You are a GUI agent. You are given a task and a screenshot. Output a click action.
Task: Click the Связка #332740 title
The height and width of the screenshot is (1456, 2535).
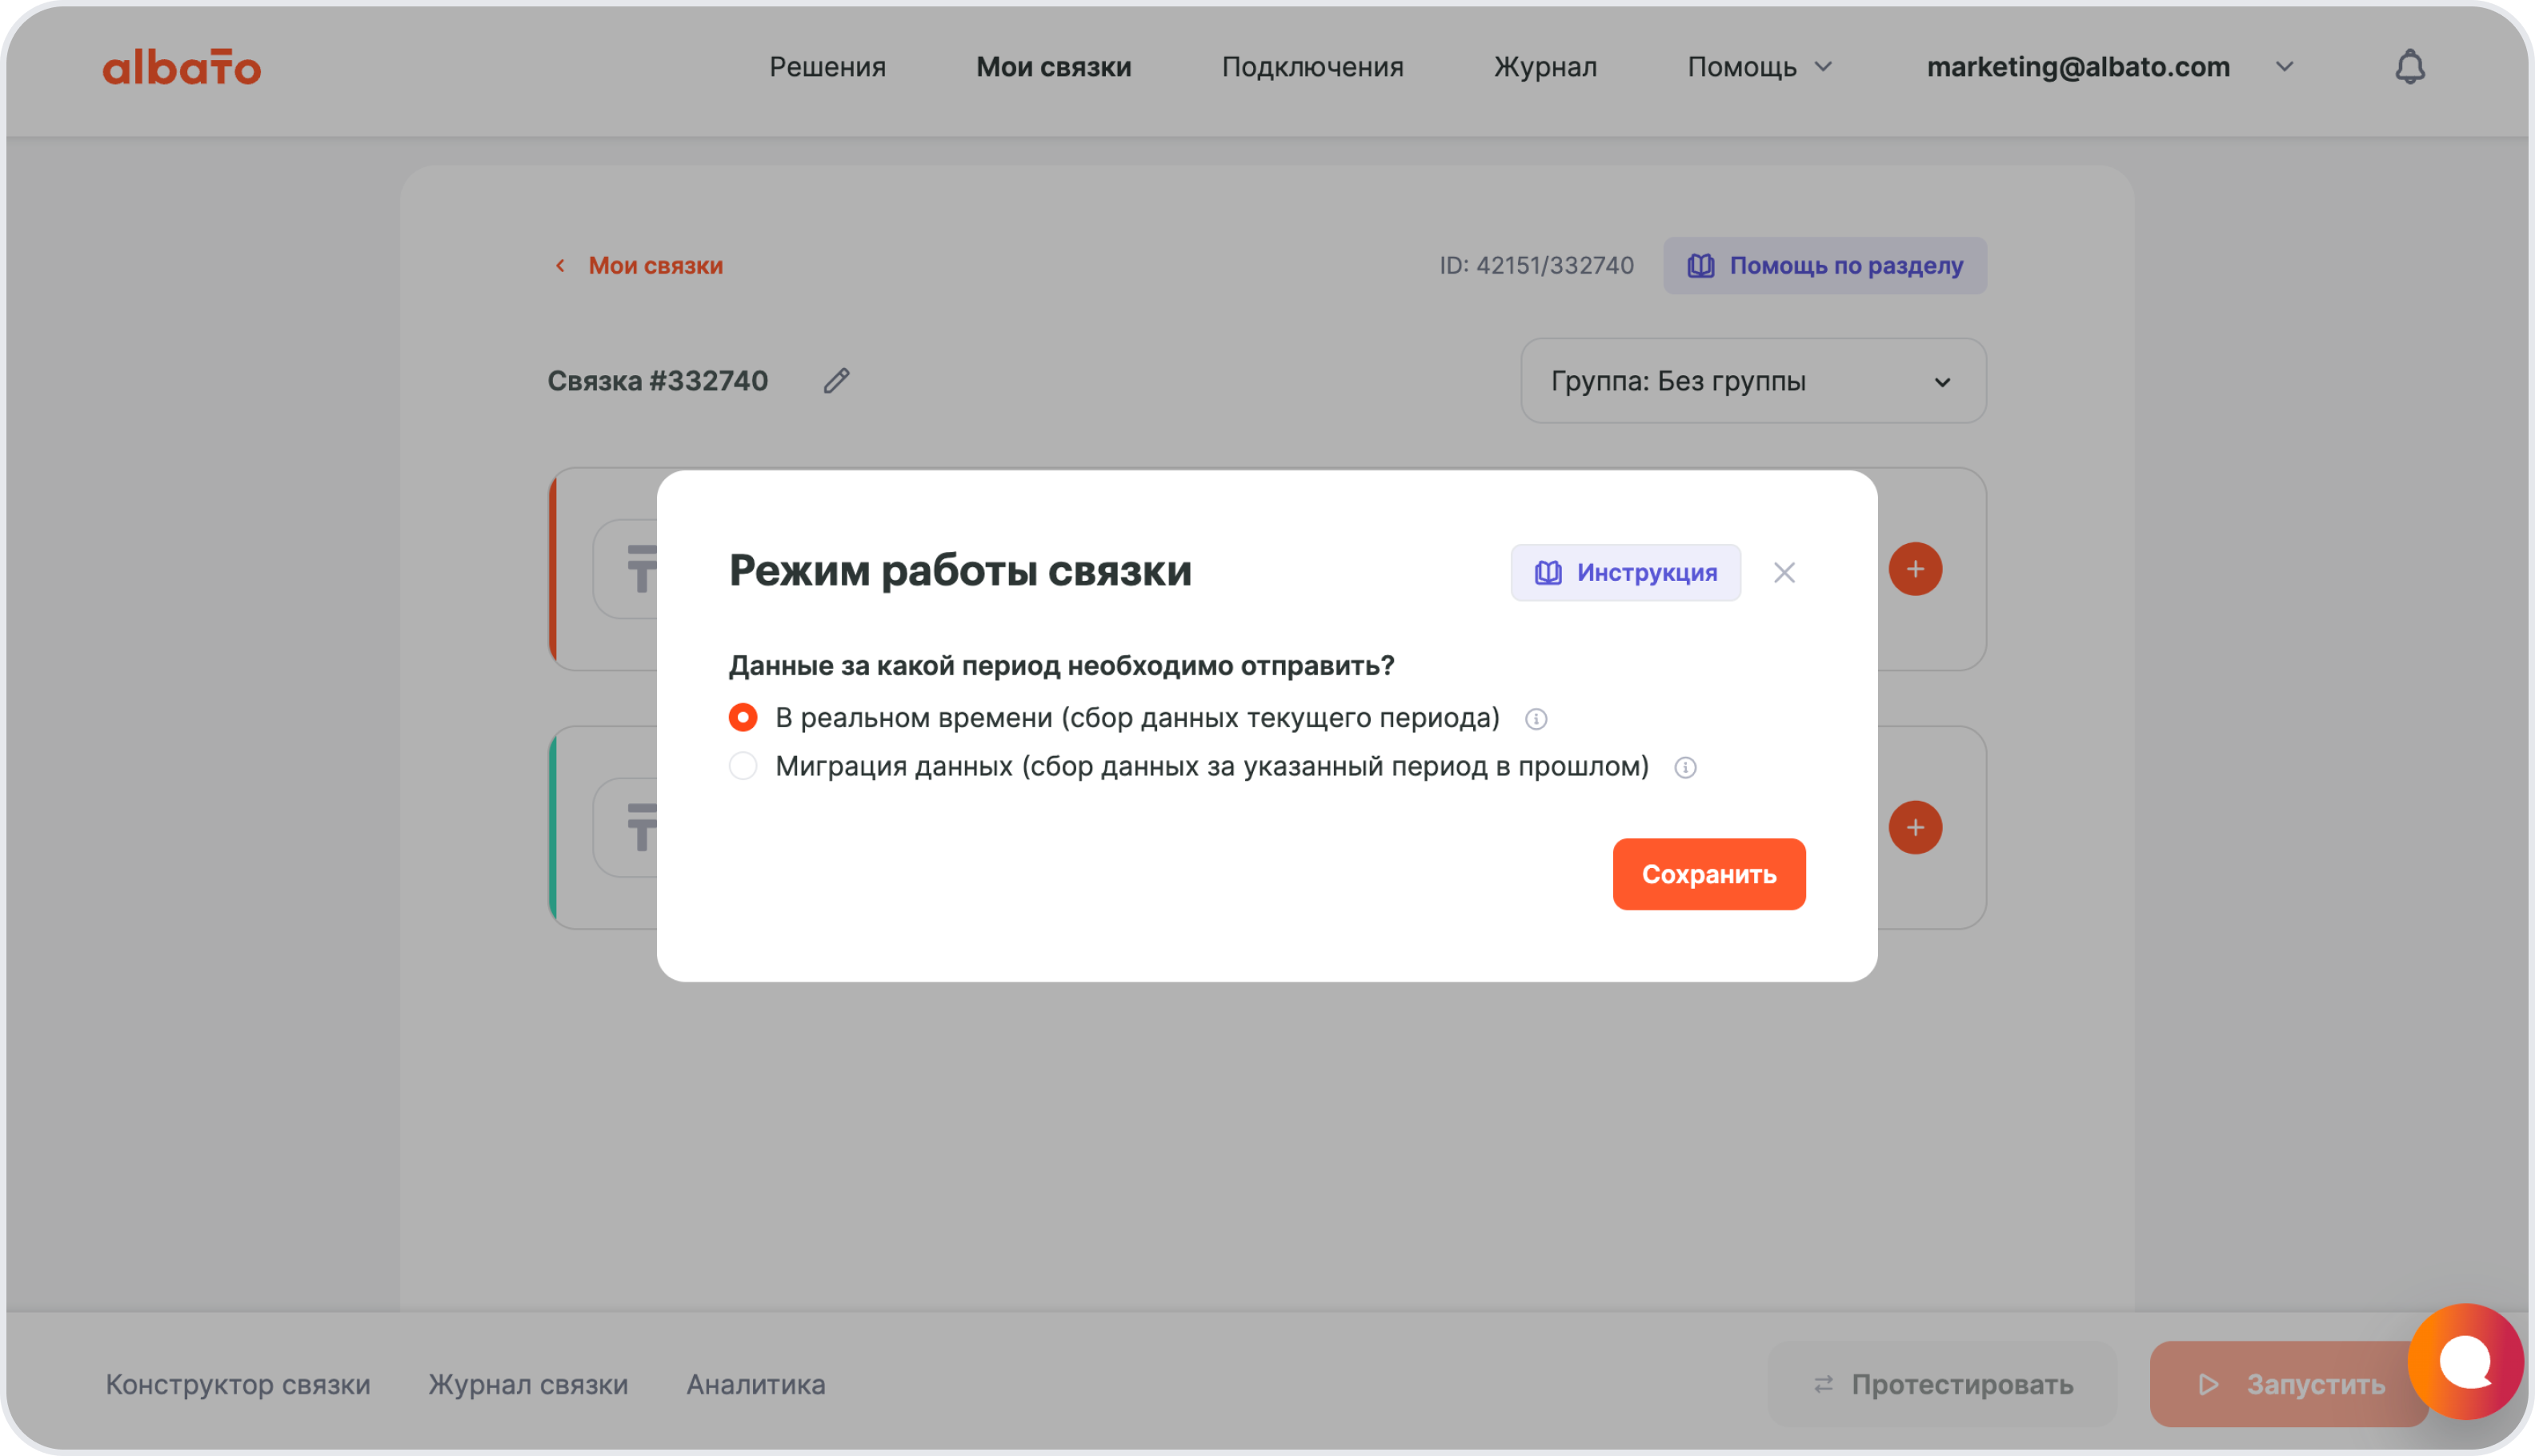click(x=657, y=381)
